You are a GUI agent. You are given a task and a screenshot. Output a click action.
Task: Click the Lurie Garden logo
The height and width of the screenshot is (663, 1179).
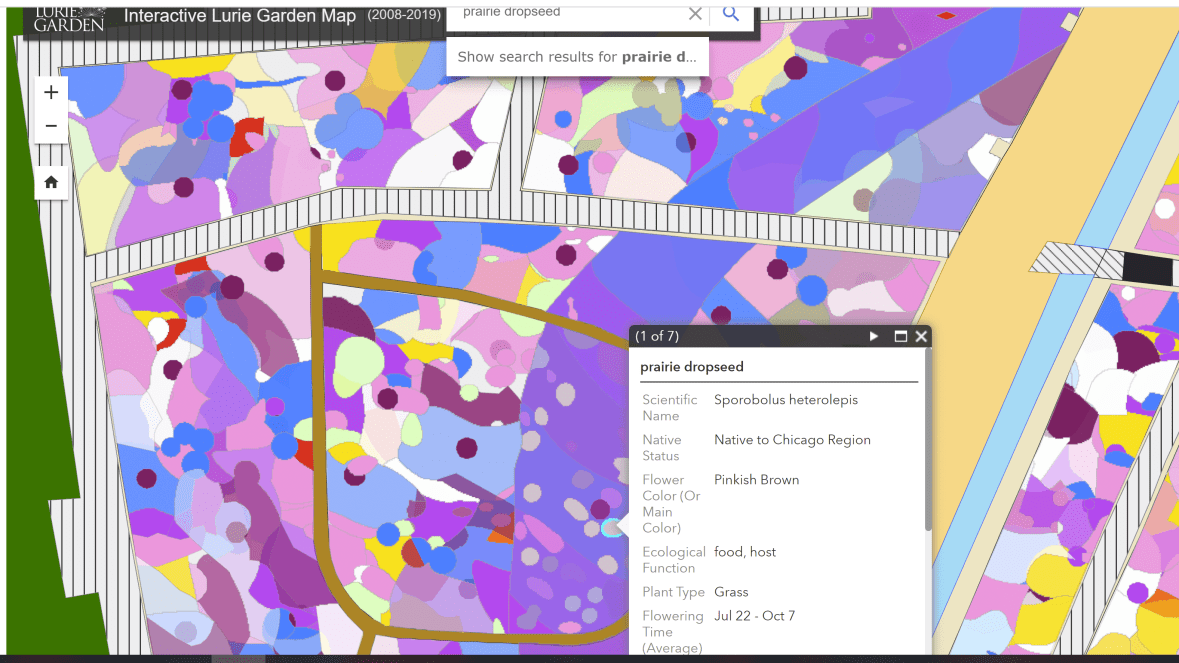pyautogui.click(x=68, y=17)
